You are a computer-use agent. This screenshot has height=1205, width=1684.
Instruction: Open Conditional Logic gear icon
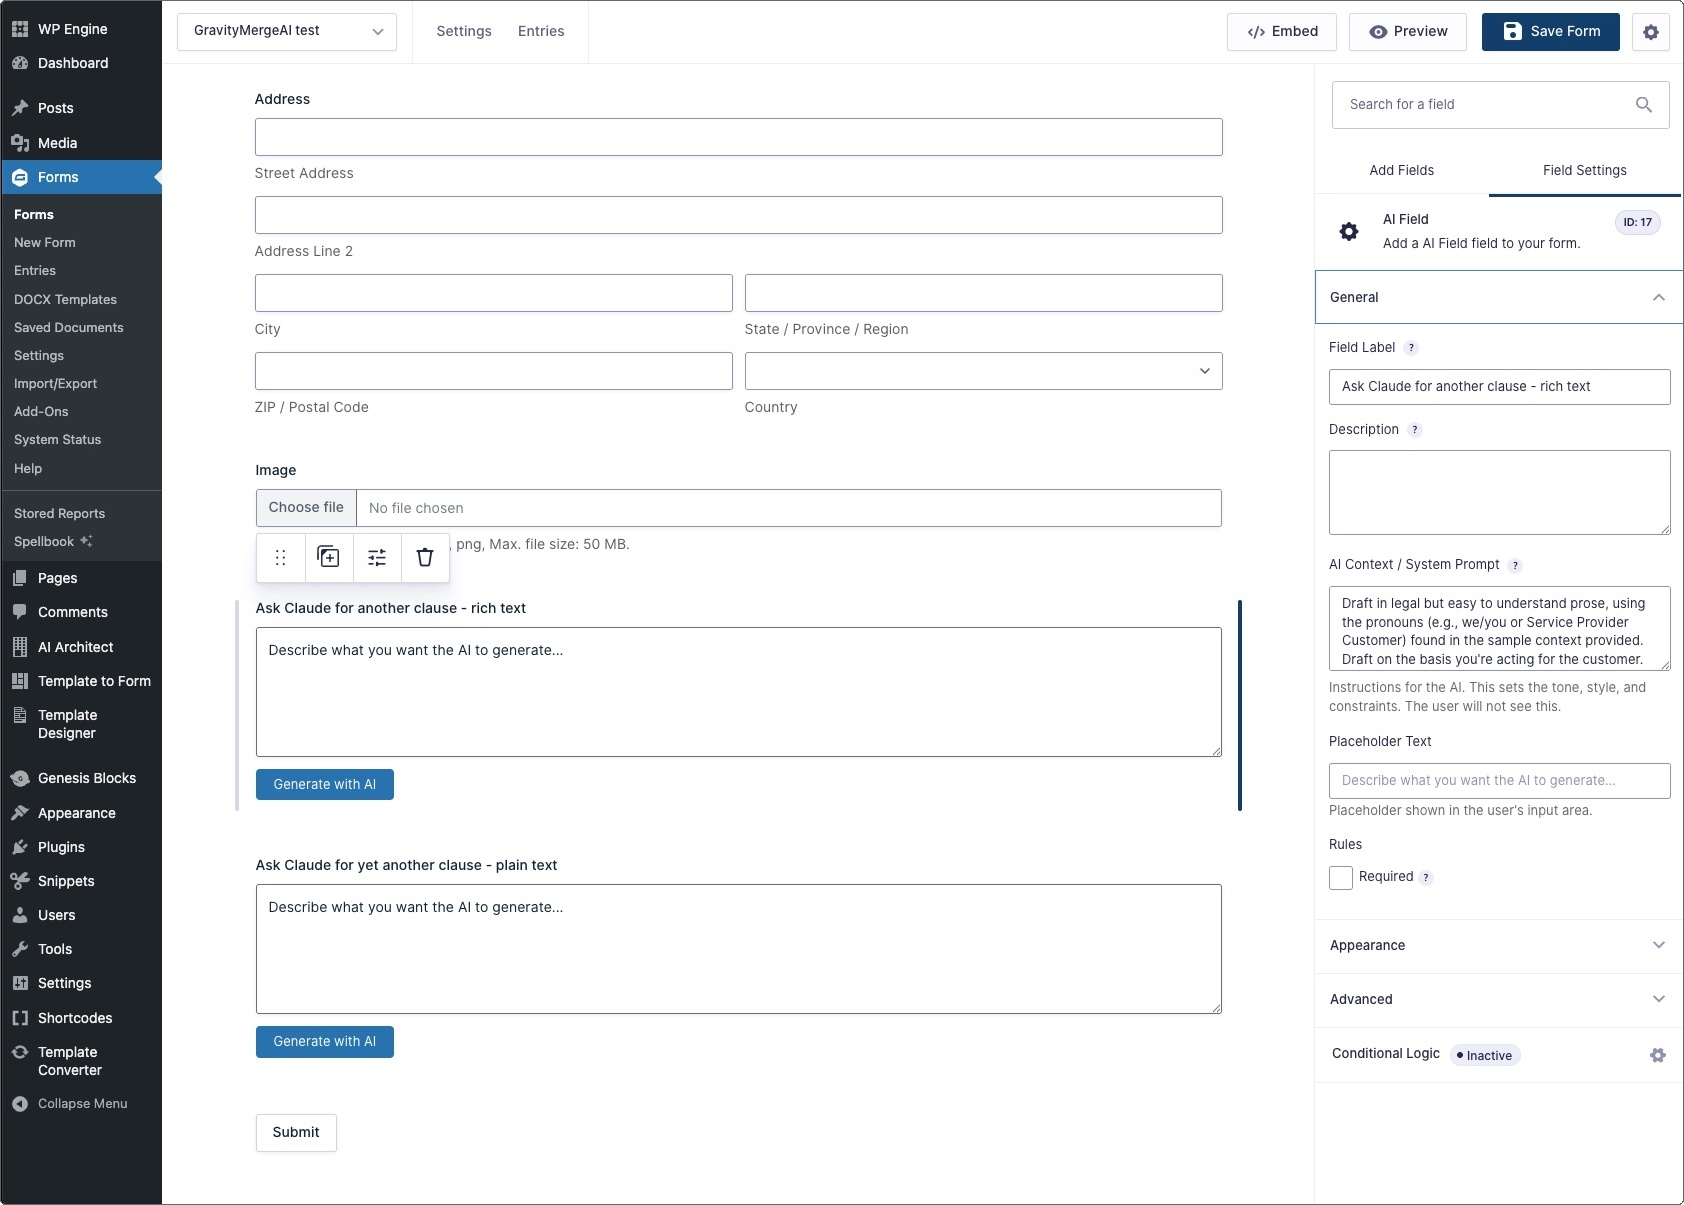pos(1657,1055)
